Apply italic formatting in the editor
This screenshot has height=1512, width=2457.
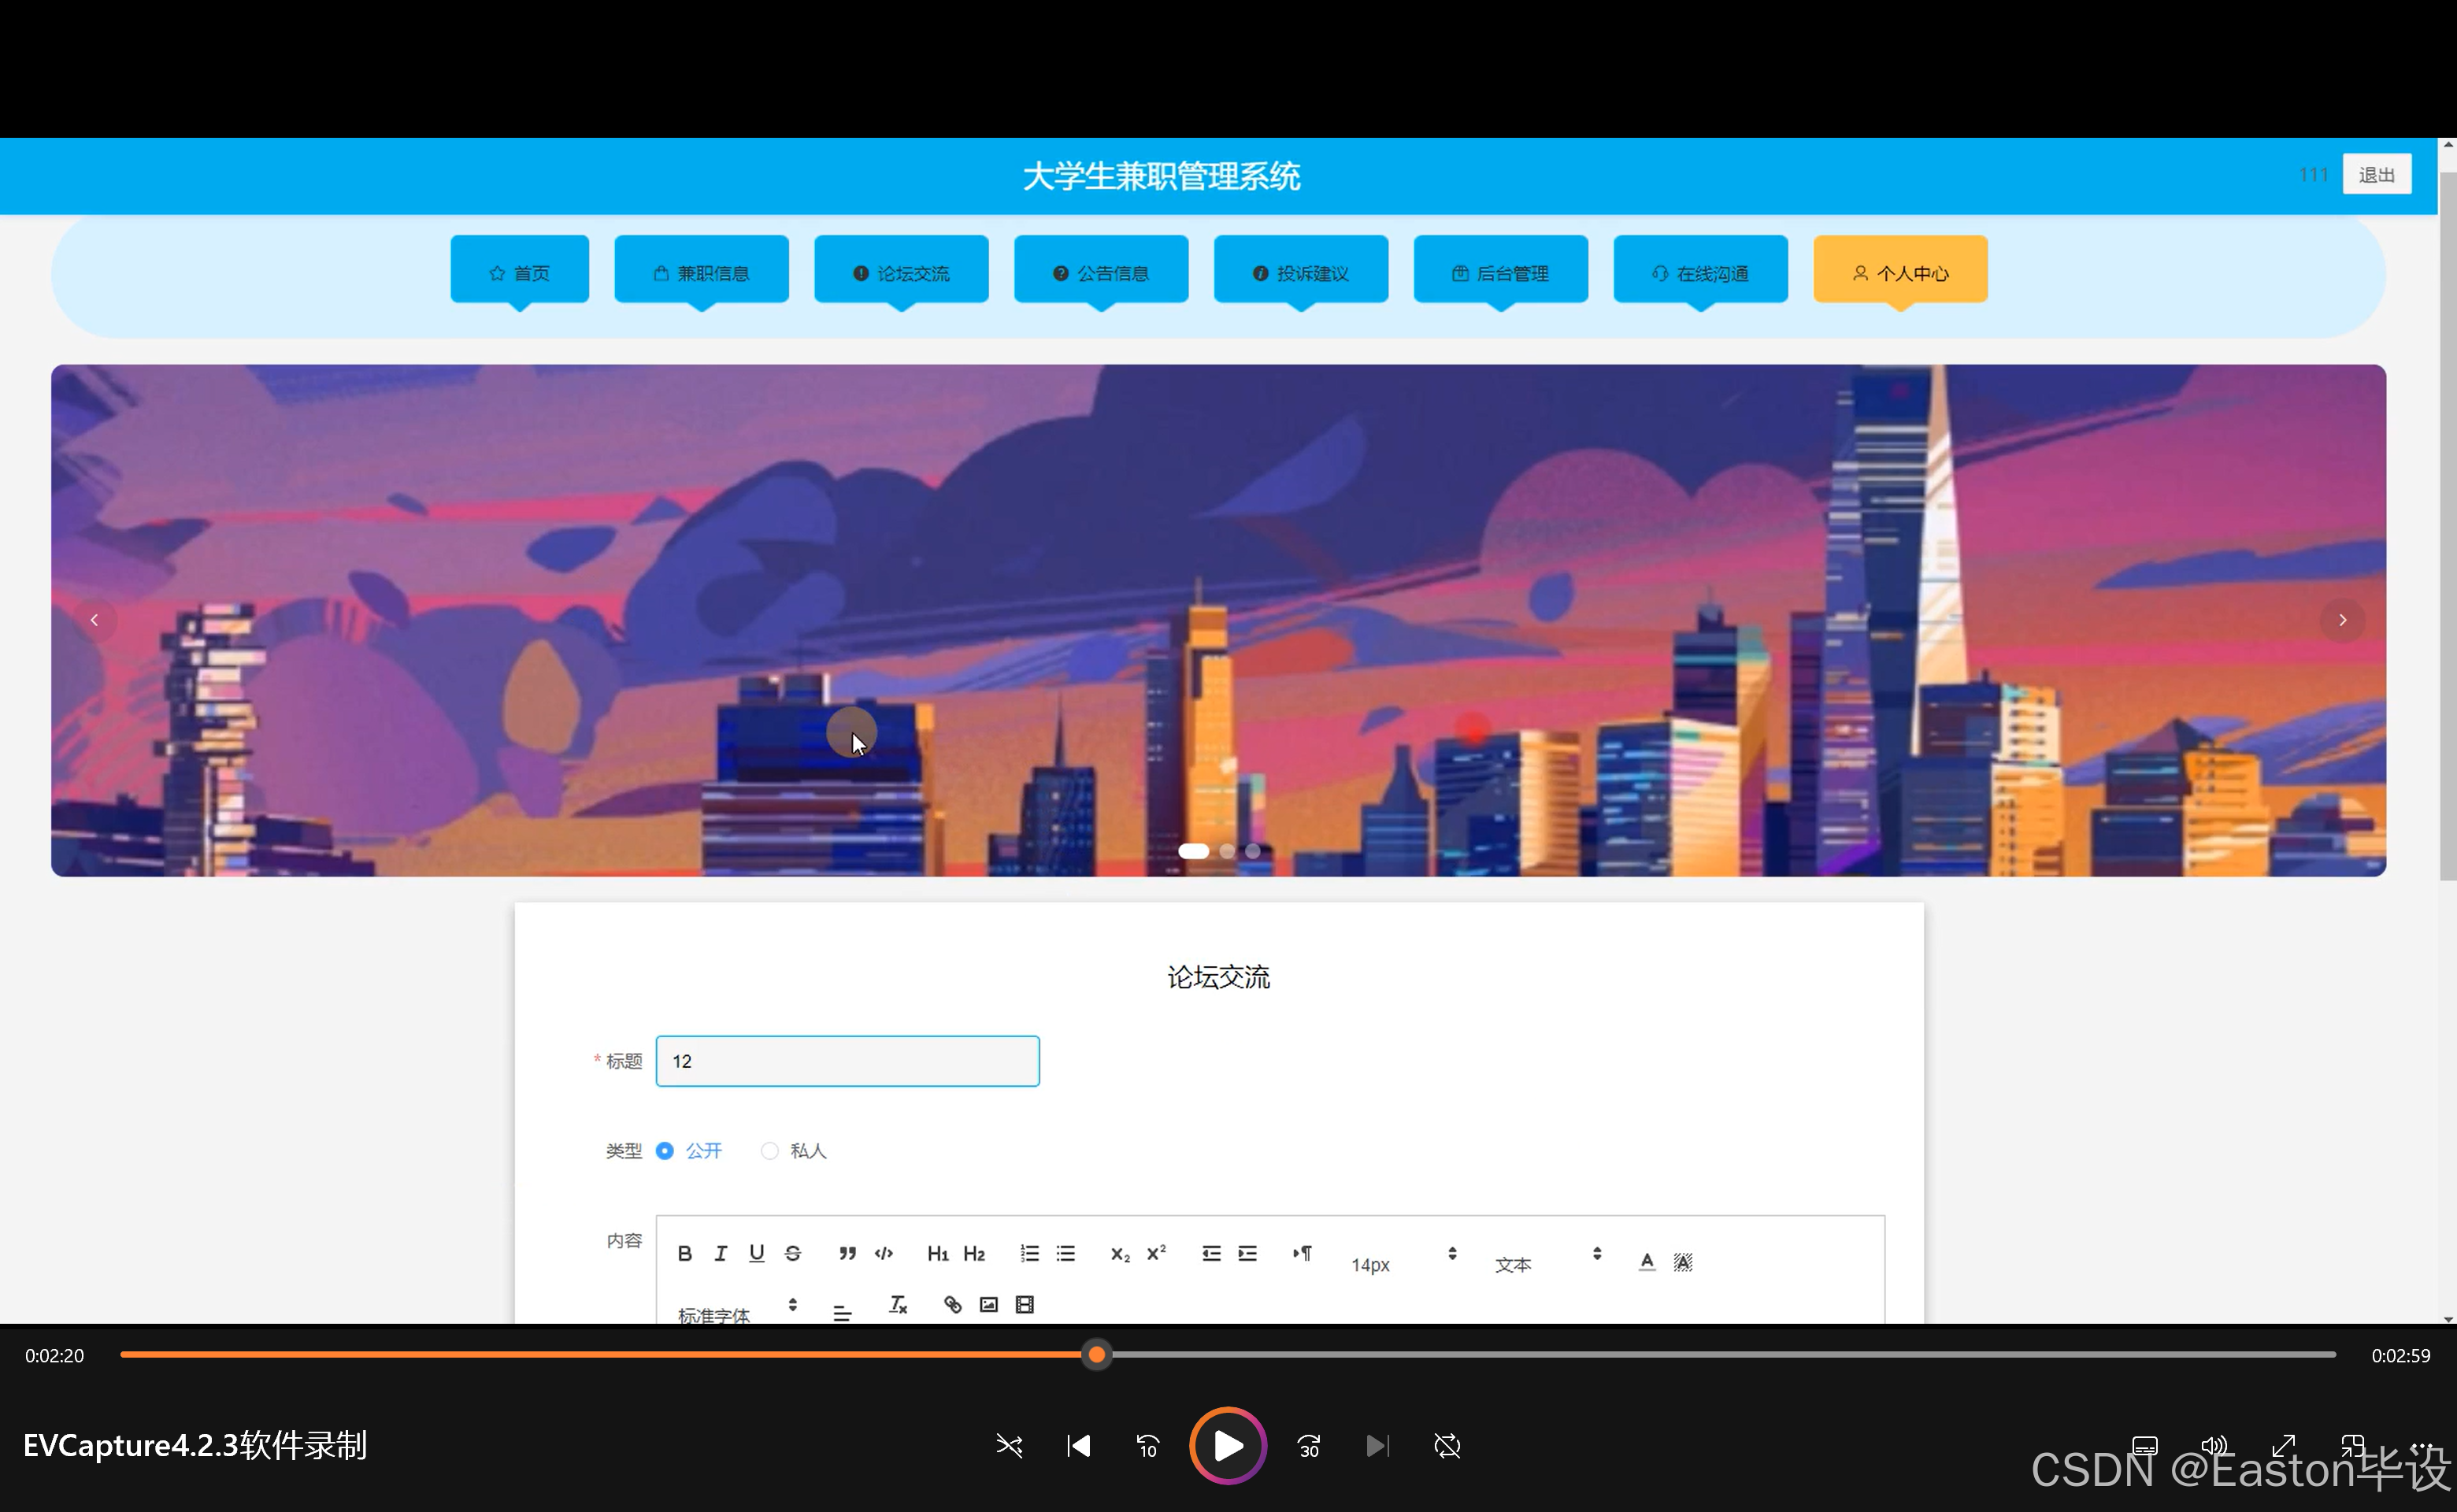point(720,1253)
